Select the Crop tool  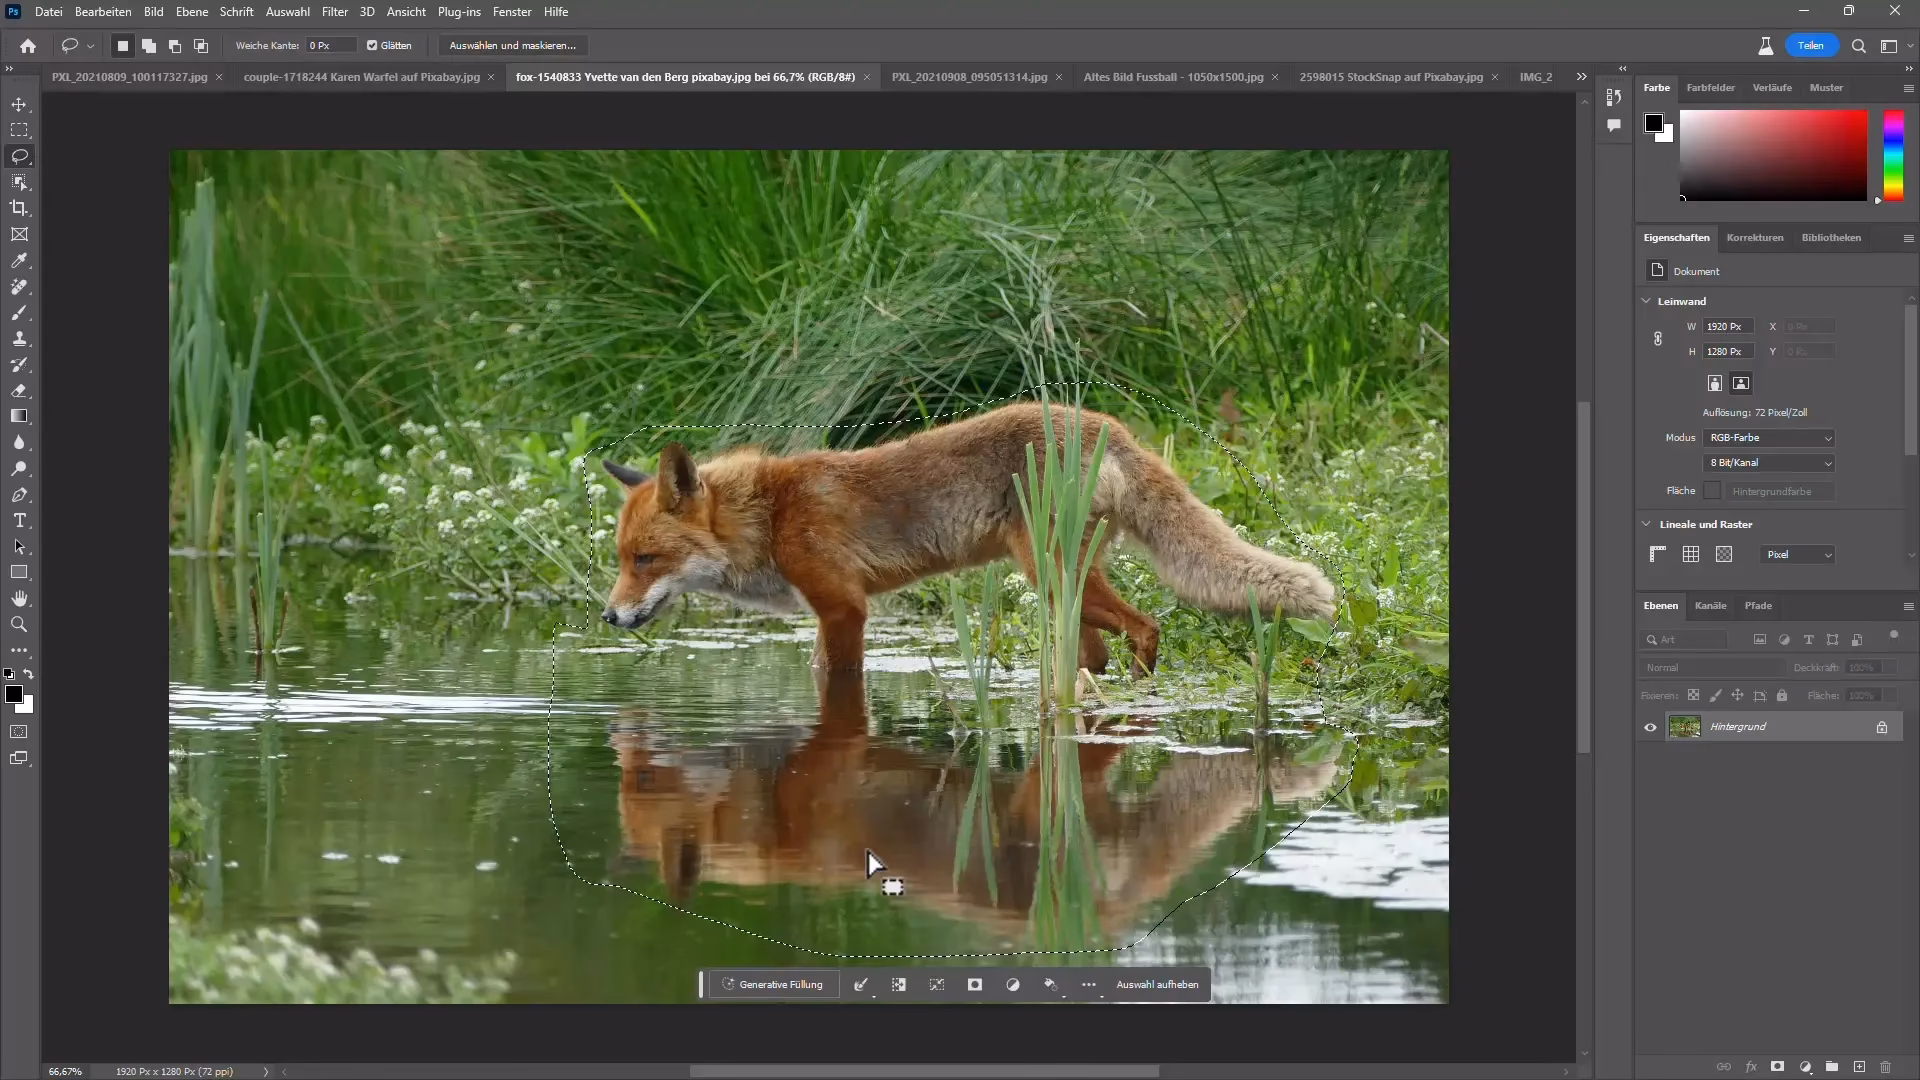(x=19, y=208)
